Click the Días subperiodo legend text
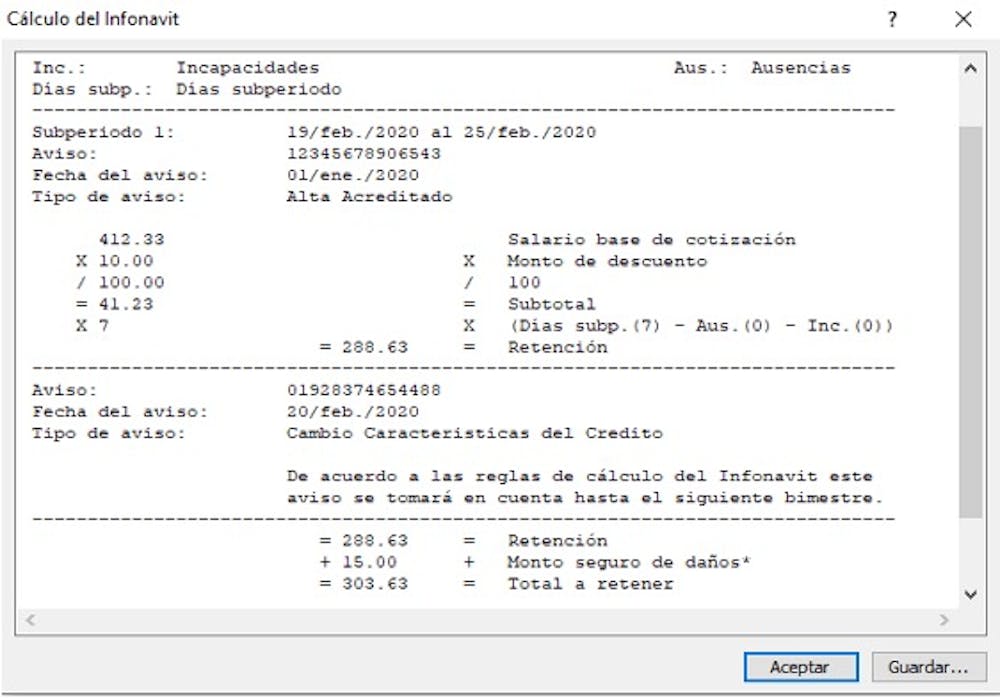The height and width of the screenshot is (698, 1000). click(259, 89)
